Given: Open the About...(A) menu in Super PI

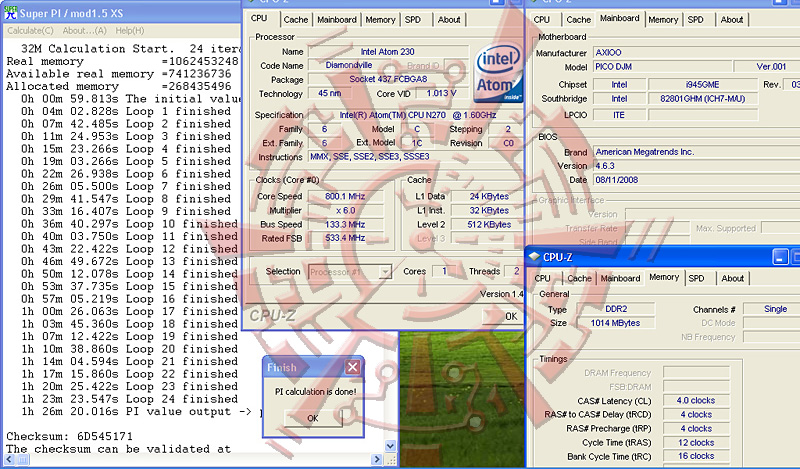Looking at the screenshot, I should (x=85, y=31).
